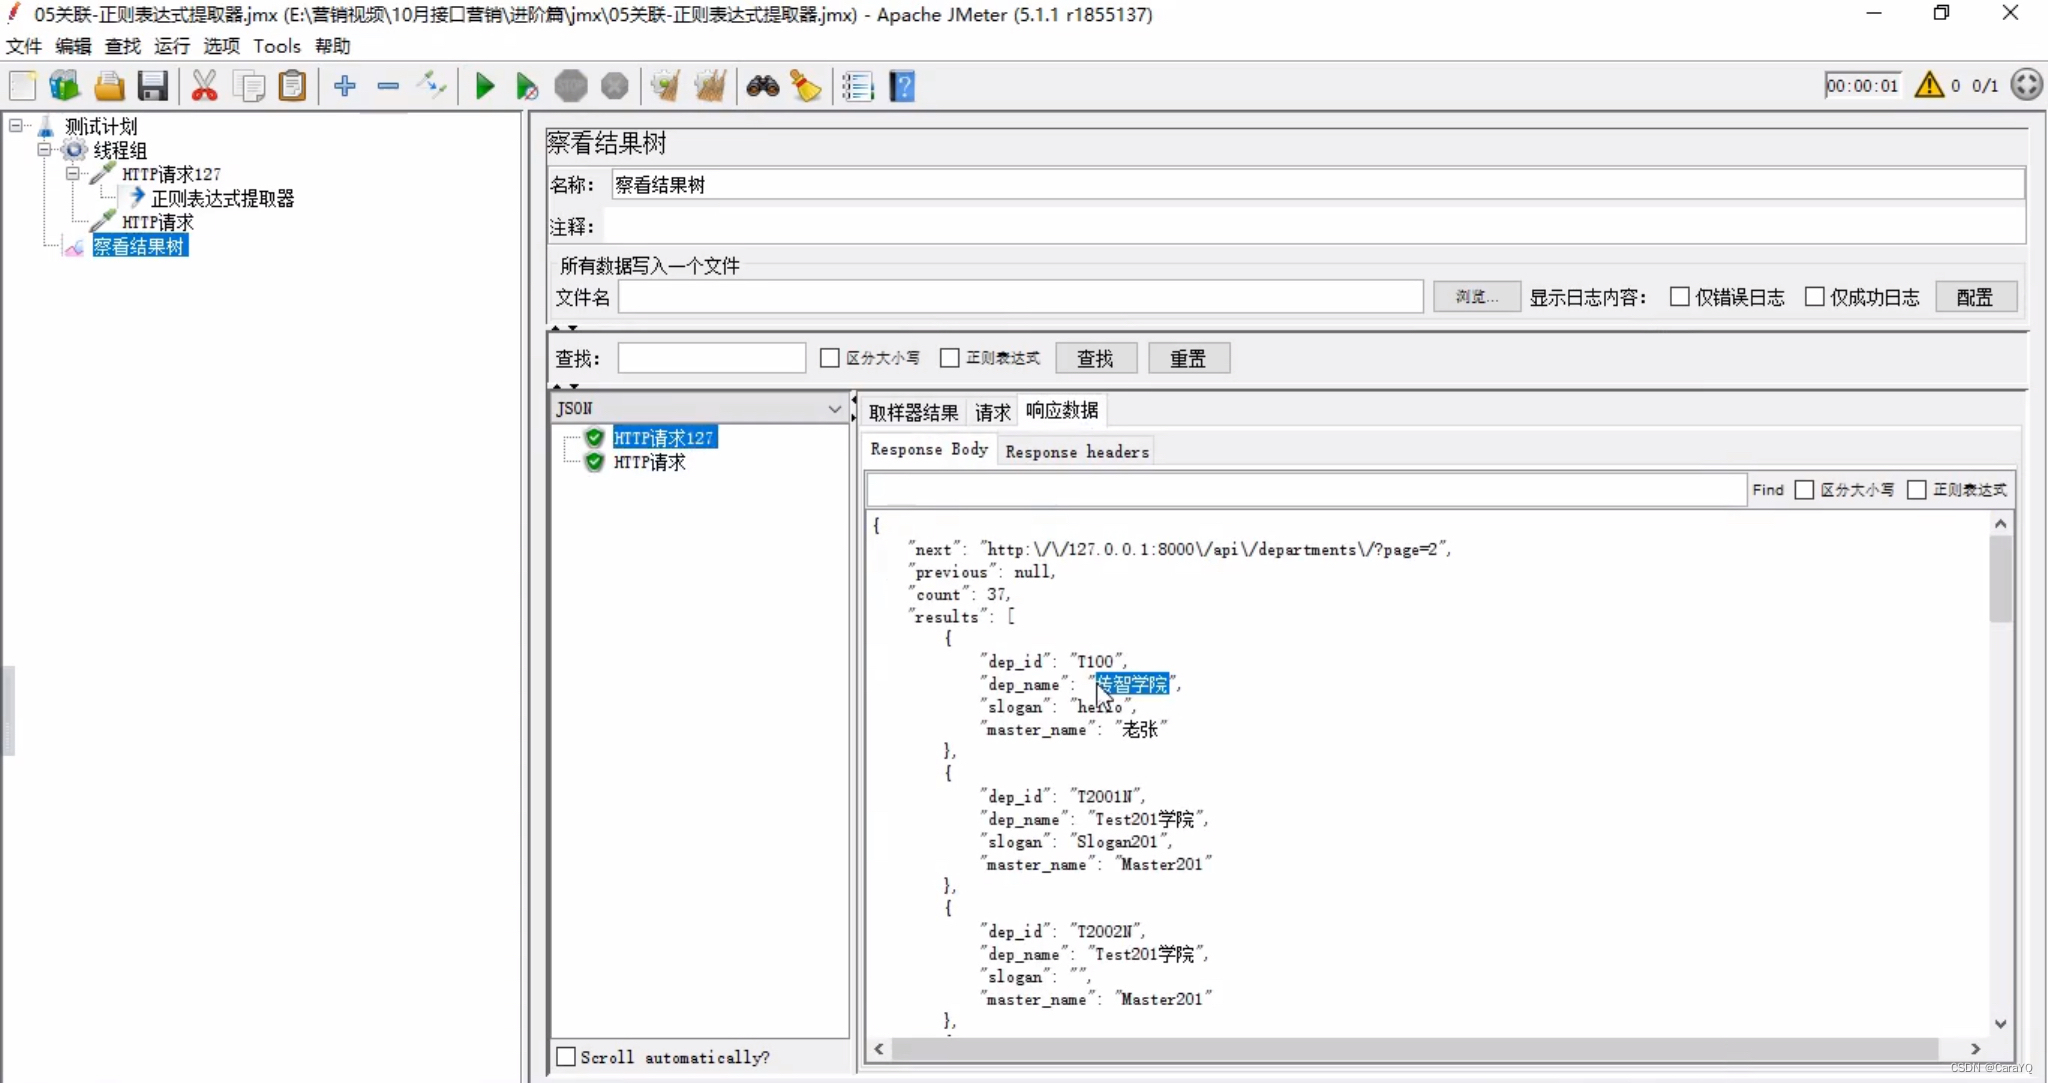Viewport: 2048px width, 1083px height.
Task: Switch to Response Body tab
Action: [929, 450]
